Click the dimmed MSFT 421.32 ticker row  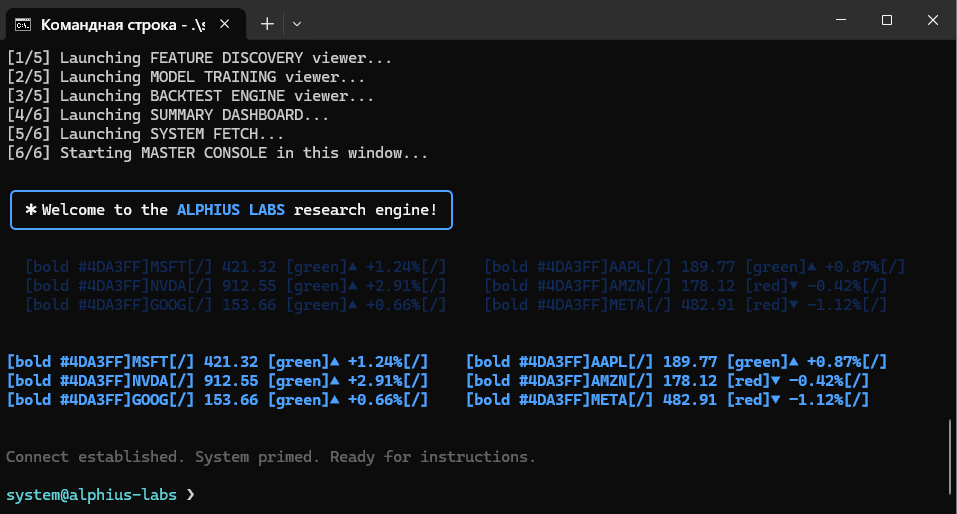[x=236, y=267]
